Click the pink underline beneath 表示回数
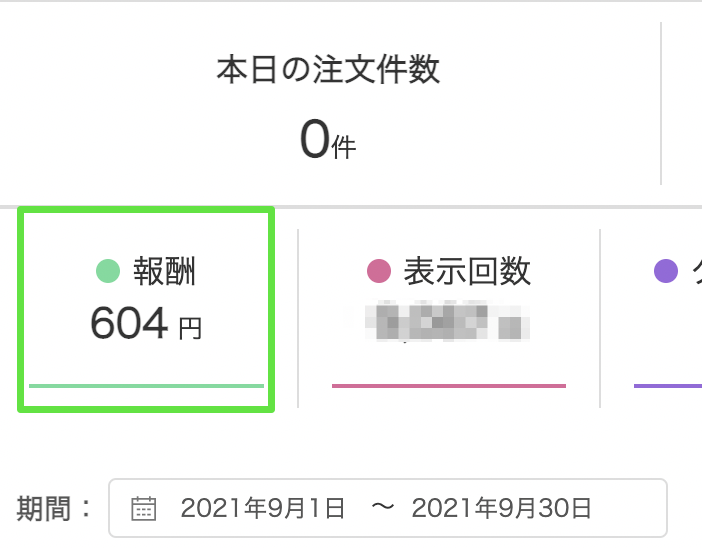 click(x=449, y=386)
